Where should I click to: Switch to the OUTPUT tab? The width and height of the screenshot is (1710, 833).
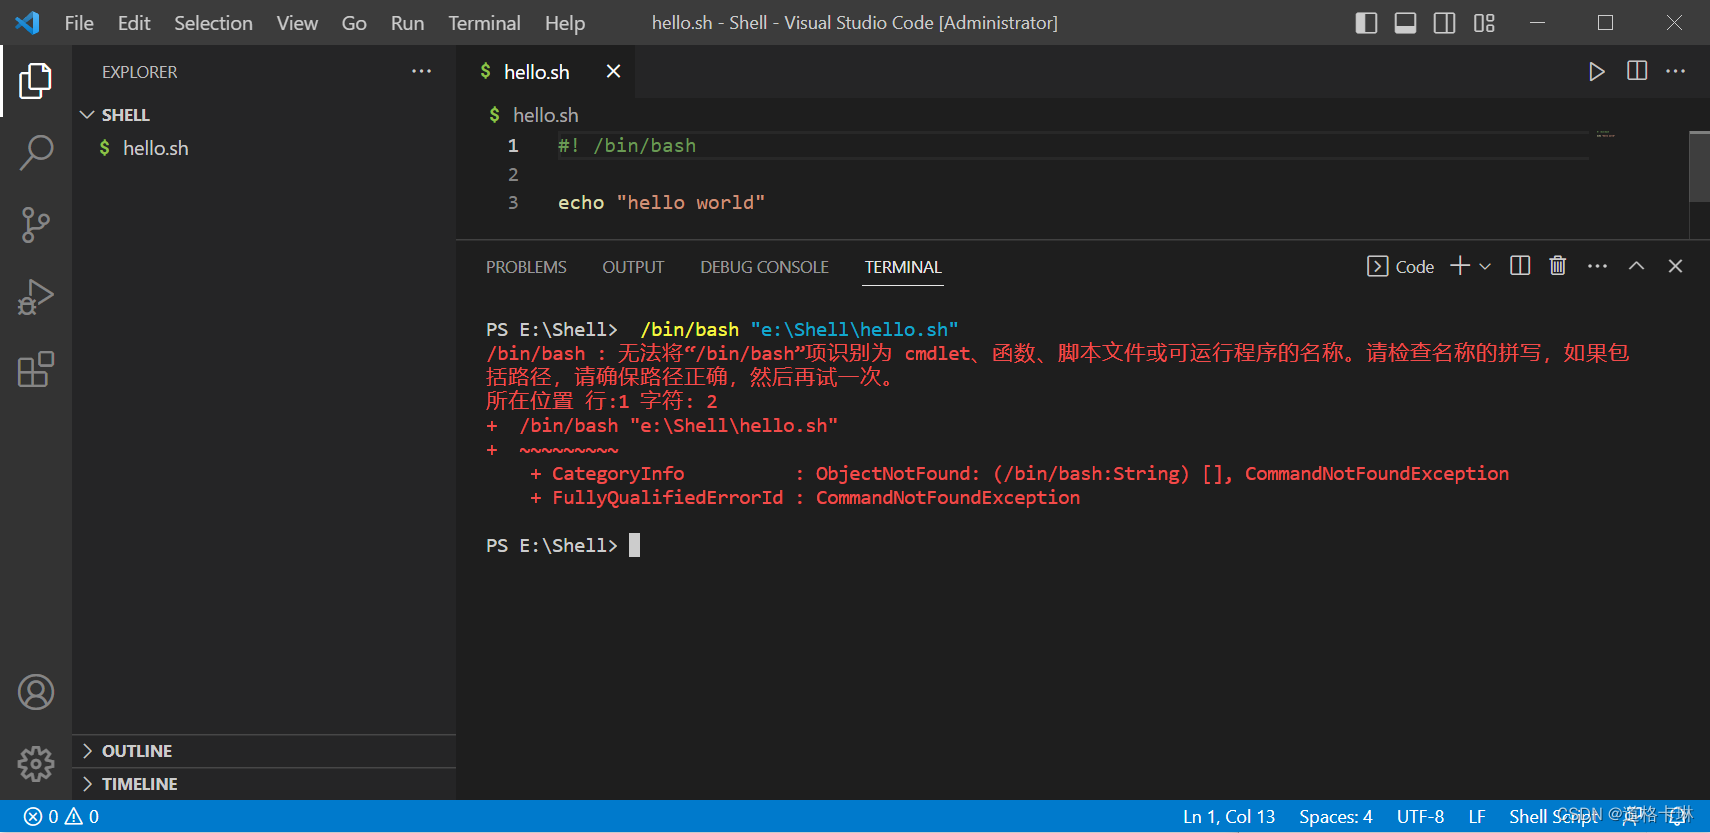click(633, 267)
